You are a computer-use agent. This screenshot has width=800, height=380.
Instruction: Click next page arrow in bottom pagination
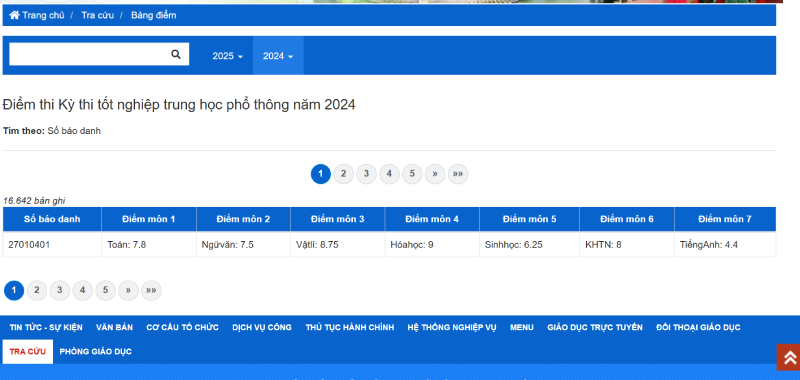click(129, 290)
